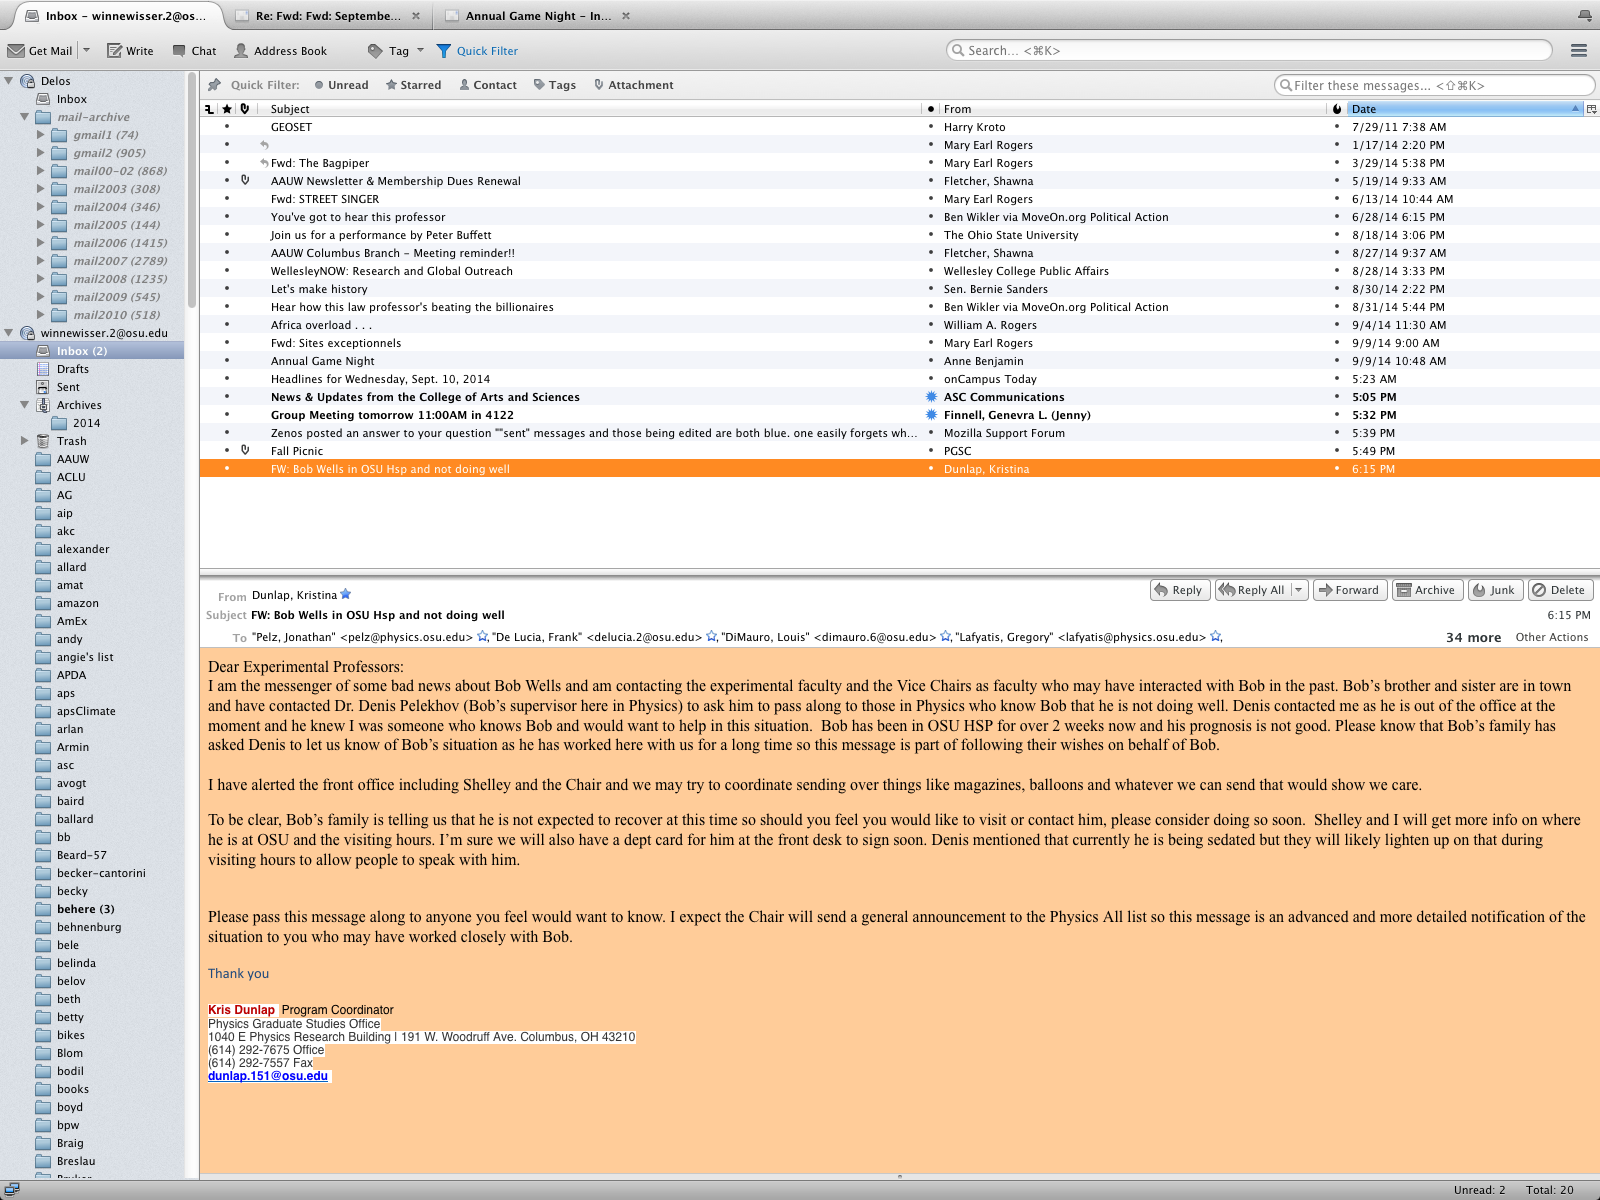The height and width of the screenshot is (1200, 1600).
Task: Sort by junk status column header
Action: click(1337, 109)
